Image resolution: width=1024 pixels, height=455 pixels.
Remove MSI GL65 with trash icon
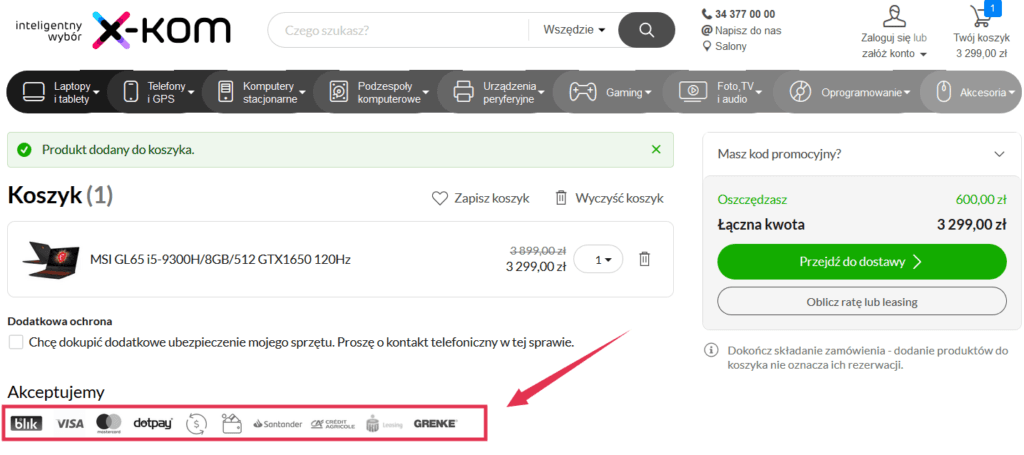645,259
